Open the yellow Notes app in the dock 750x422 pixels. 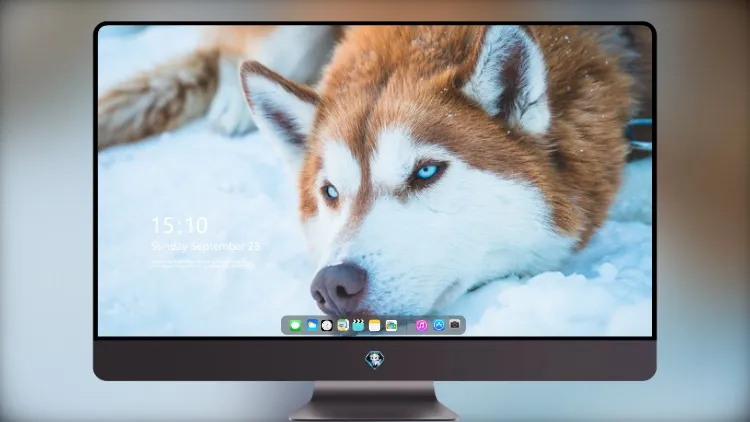[375, 326]
